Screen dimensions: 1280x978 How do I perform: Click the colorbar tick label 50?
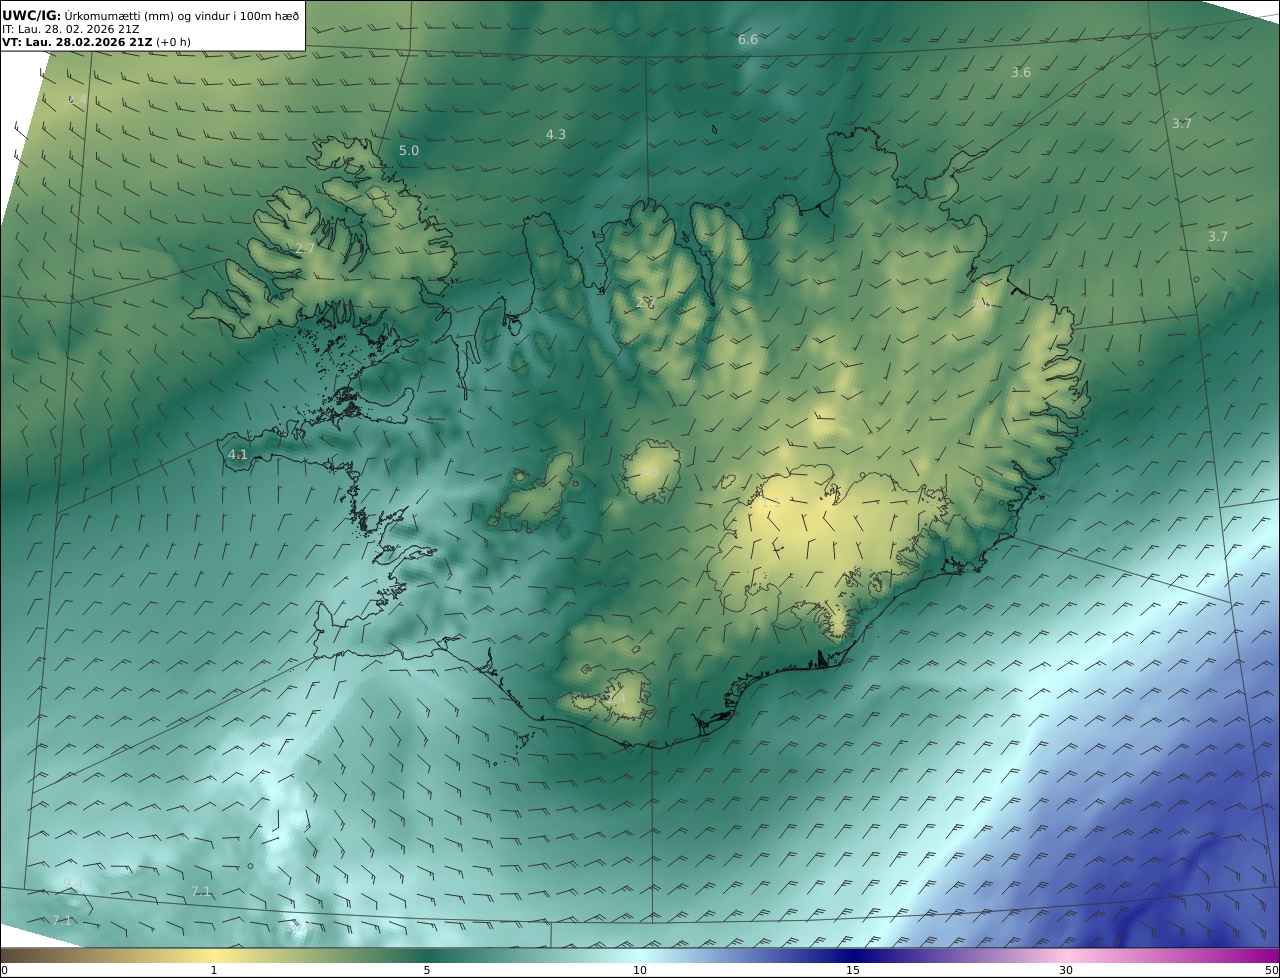(x=1272, y=970)
